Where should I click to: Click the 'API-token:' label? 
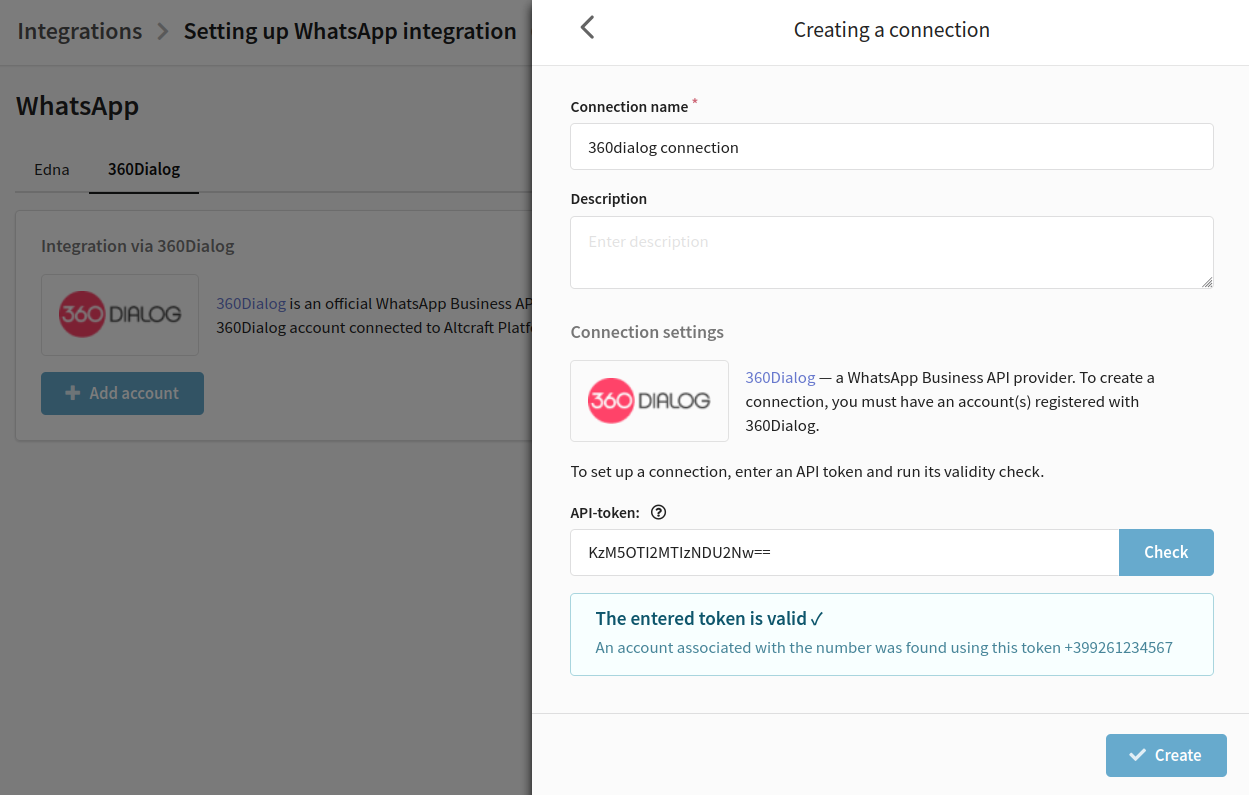click(605, 513)
